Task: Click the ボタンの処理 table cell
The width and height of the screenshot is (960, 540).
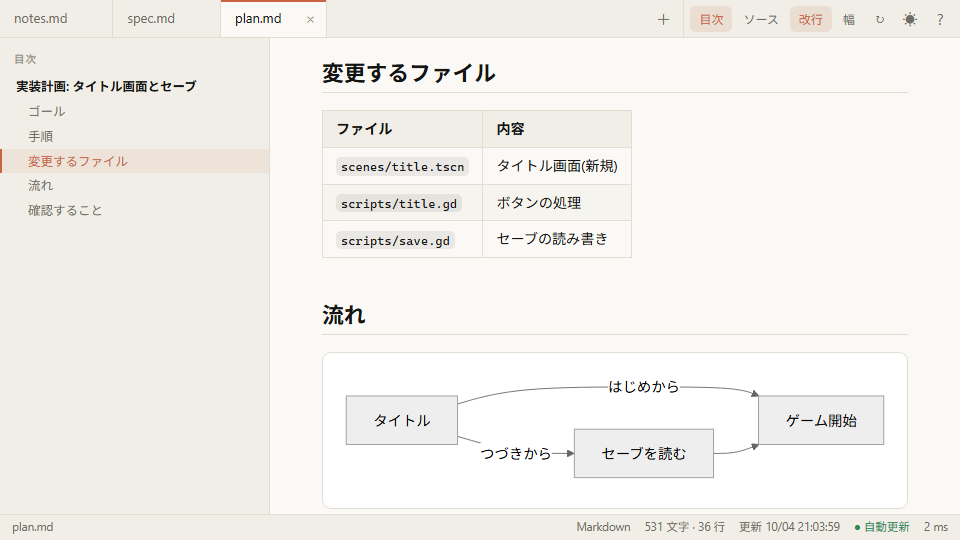Action: 557,203
